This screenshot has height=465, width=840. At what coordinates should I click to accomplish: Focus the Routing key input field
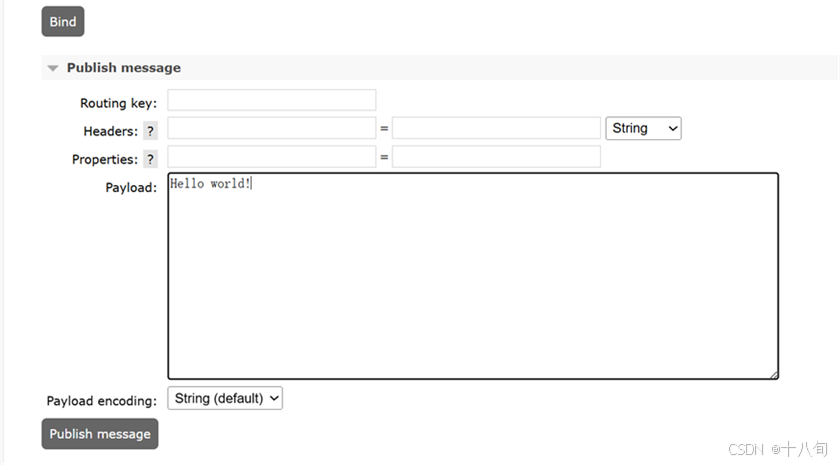(272, 100)
